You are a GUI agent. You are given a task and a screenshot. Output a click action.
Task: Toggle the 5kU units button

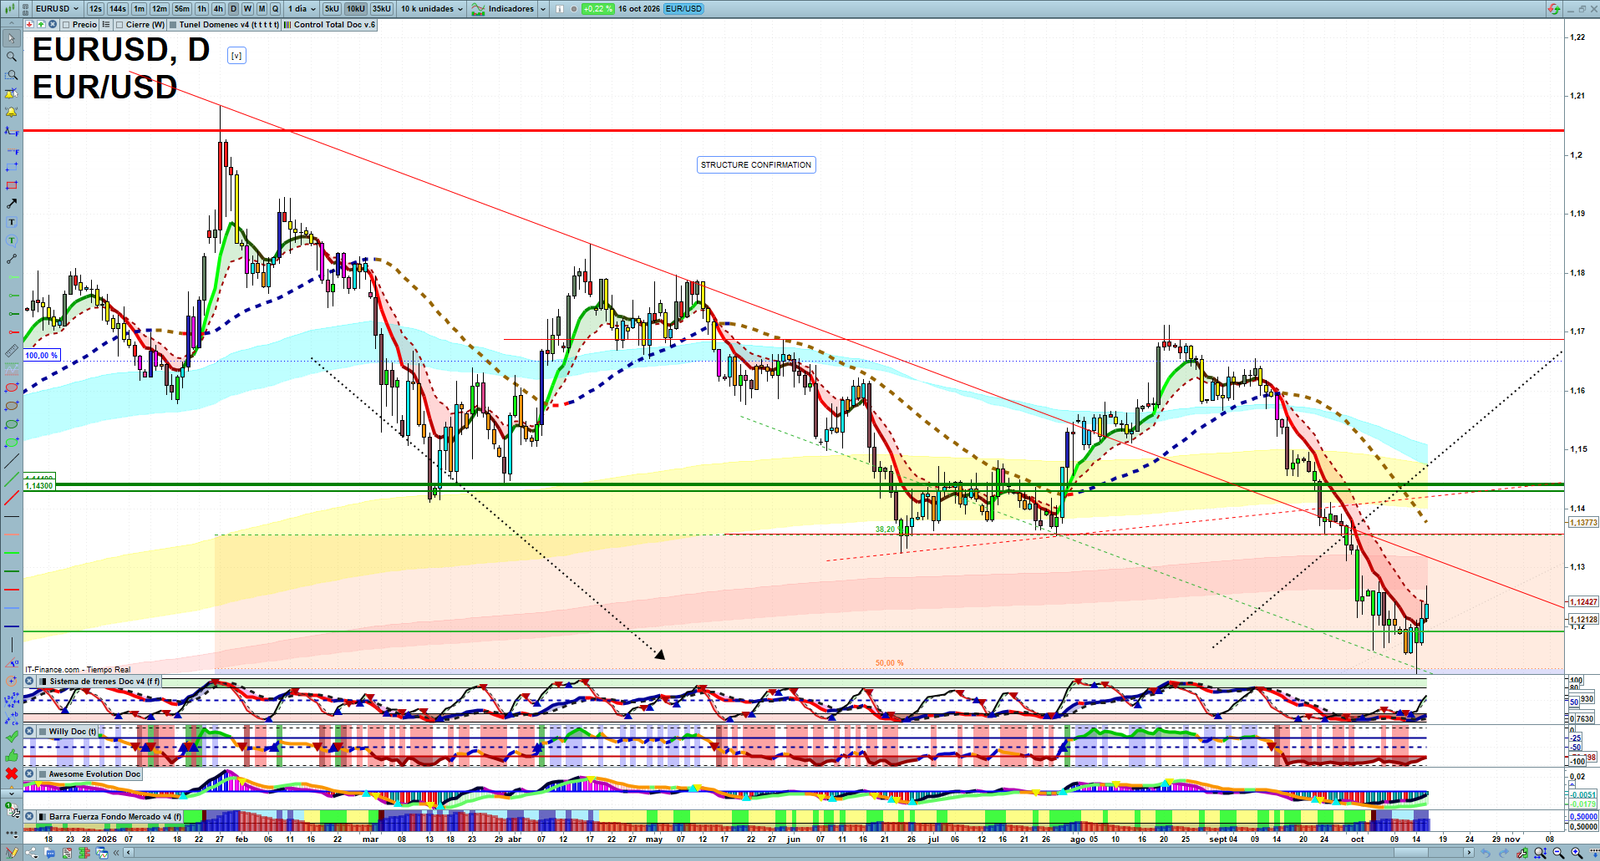[332, 9]
